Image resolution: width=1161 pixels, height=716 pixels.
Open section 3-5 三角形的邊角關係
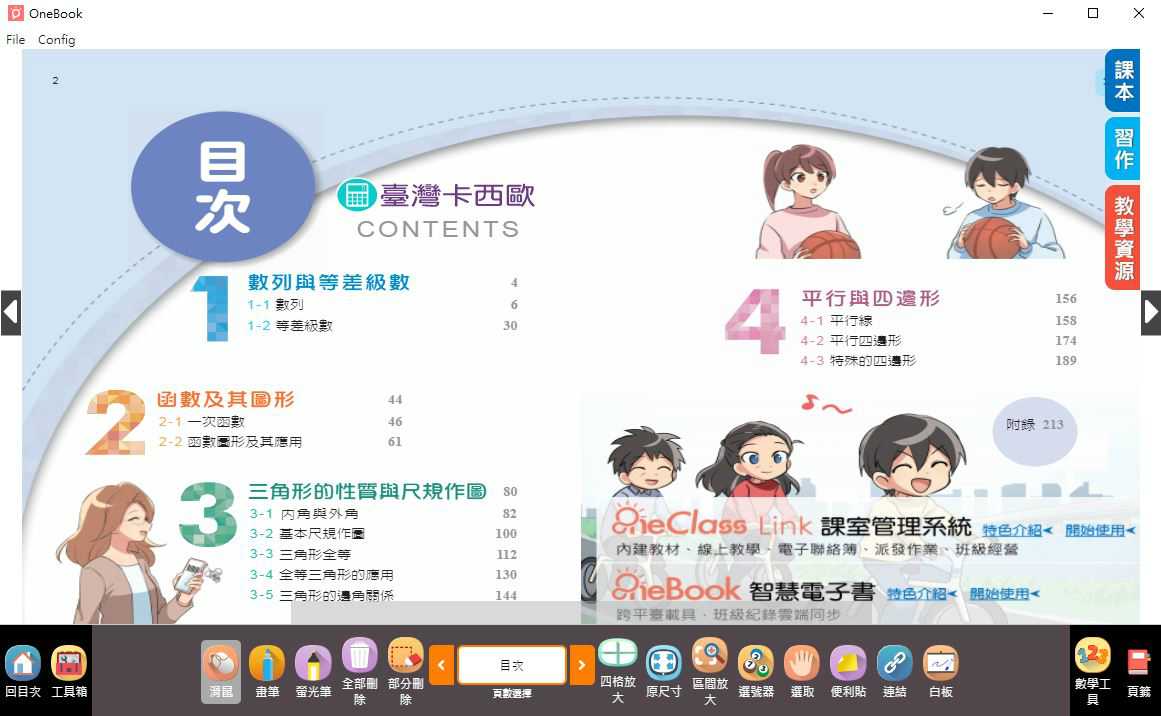click(321, 595)
